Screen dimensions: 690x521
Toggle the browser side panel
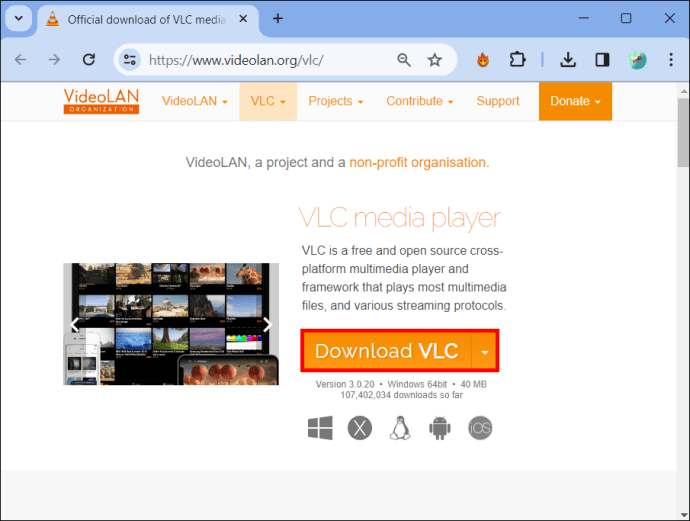602,59
